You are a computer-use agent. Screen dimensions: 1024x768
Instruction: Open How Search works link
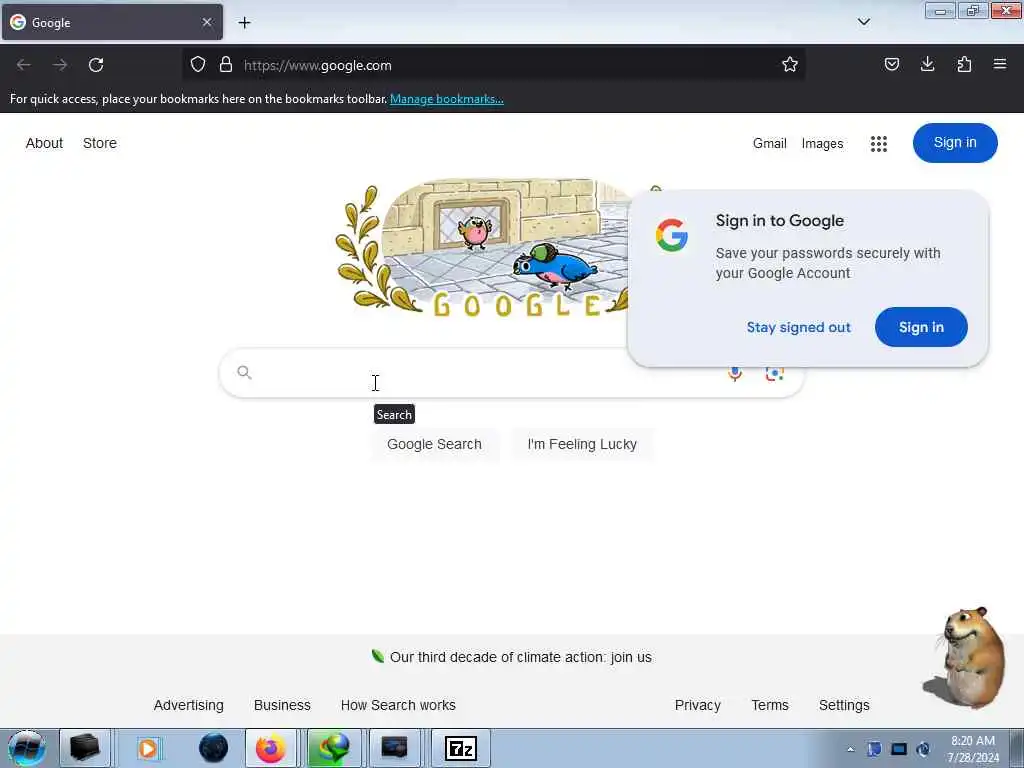click(x=398, y=705)
